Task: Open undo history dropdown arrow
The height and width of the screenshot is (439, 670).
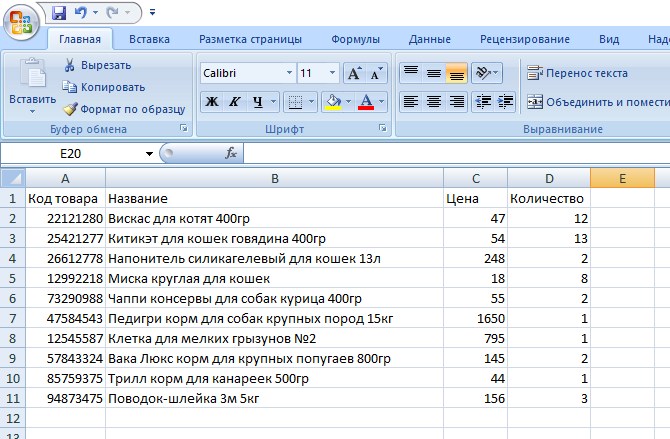Action: pyautogui.click(x=95, y=13)
